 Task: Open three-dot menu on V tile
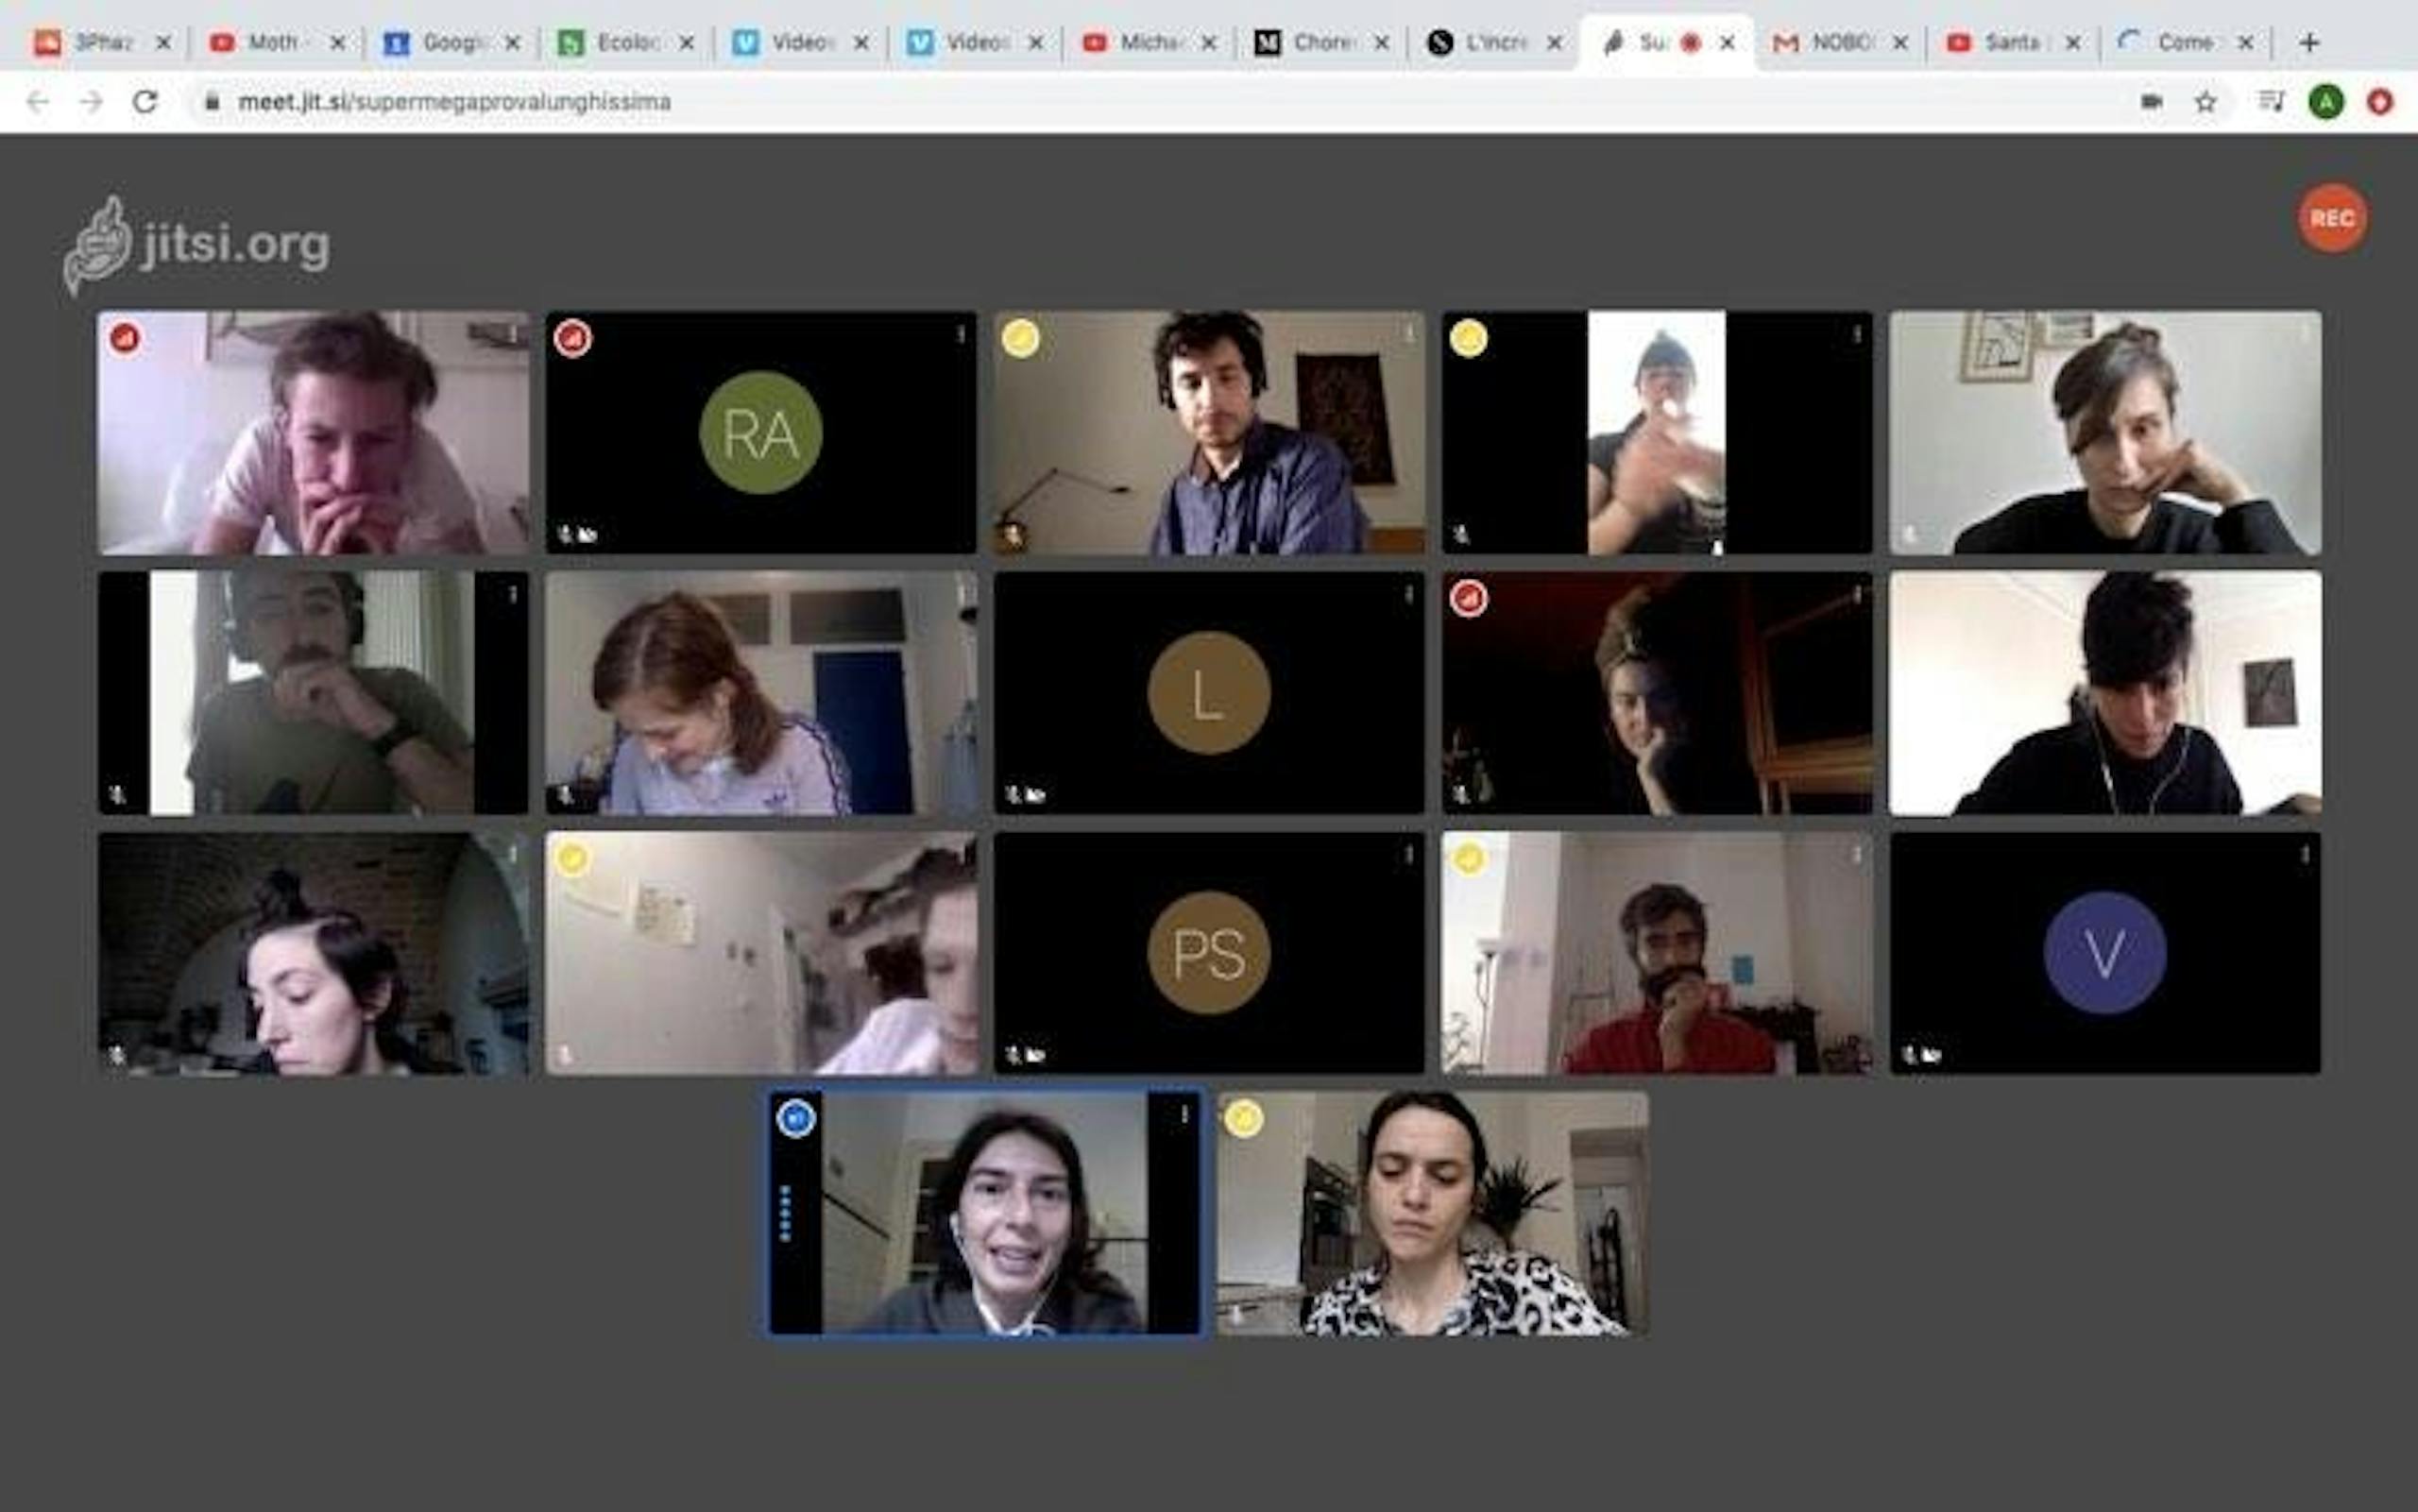[x=2304, y=855]
